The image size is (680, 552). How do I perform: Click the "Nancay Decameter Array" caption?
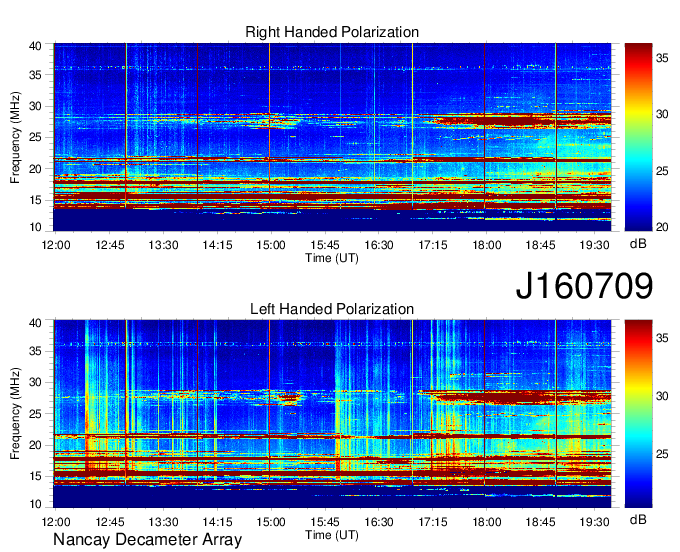click(x=147, y=540)
